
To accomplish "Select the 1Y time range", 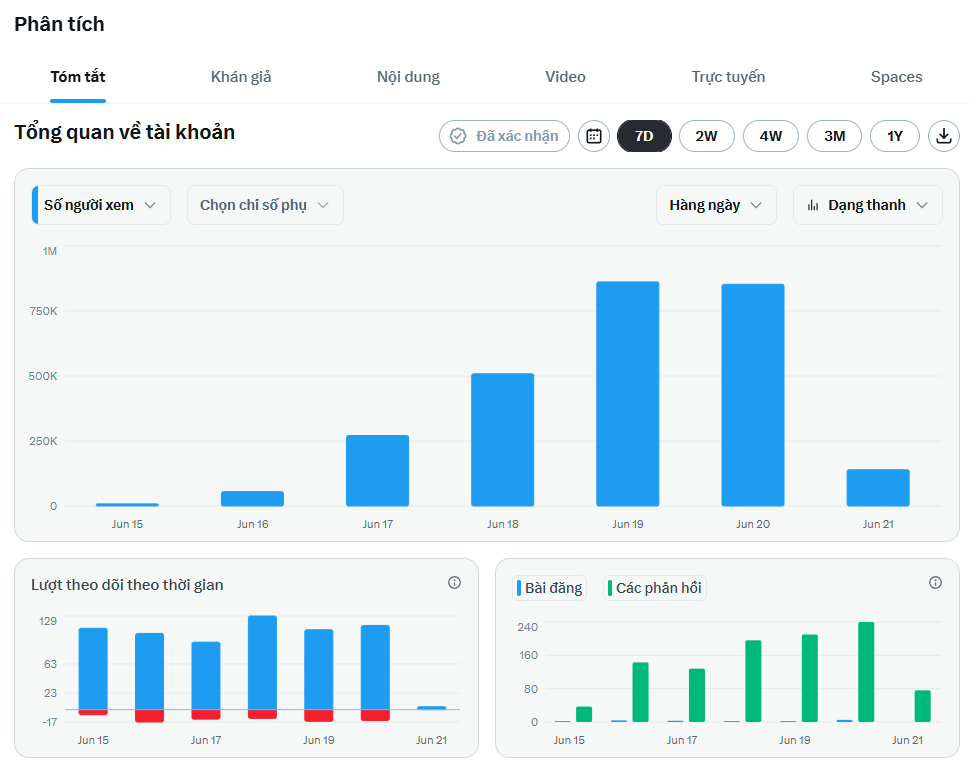I will (895, 136).
